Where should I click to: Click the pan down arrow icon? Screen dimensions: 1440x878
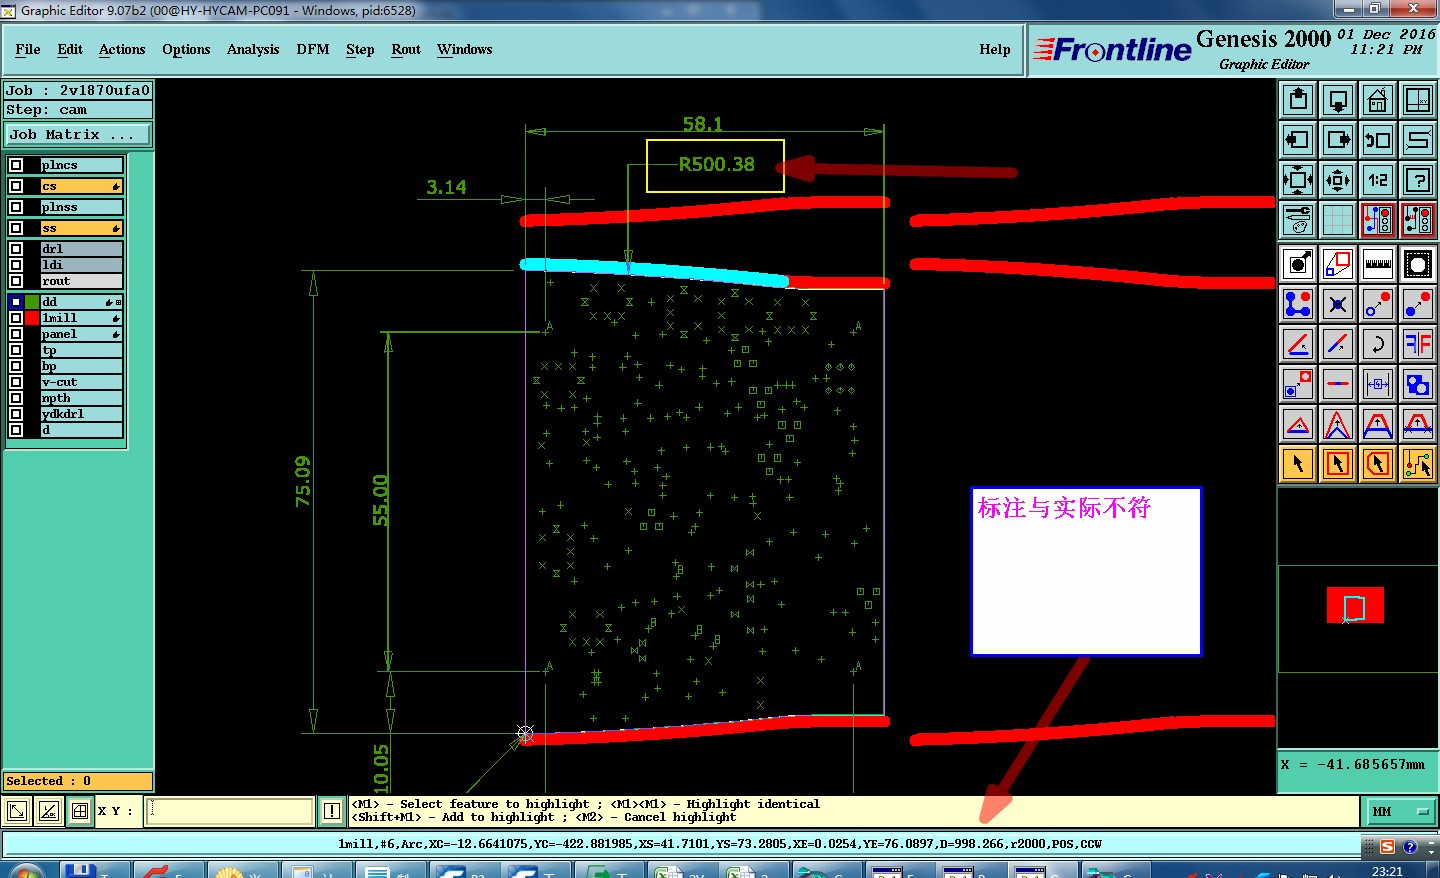(x=1338, y=100)
